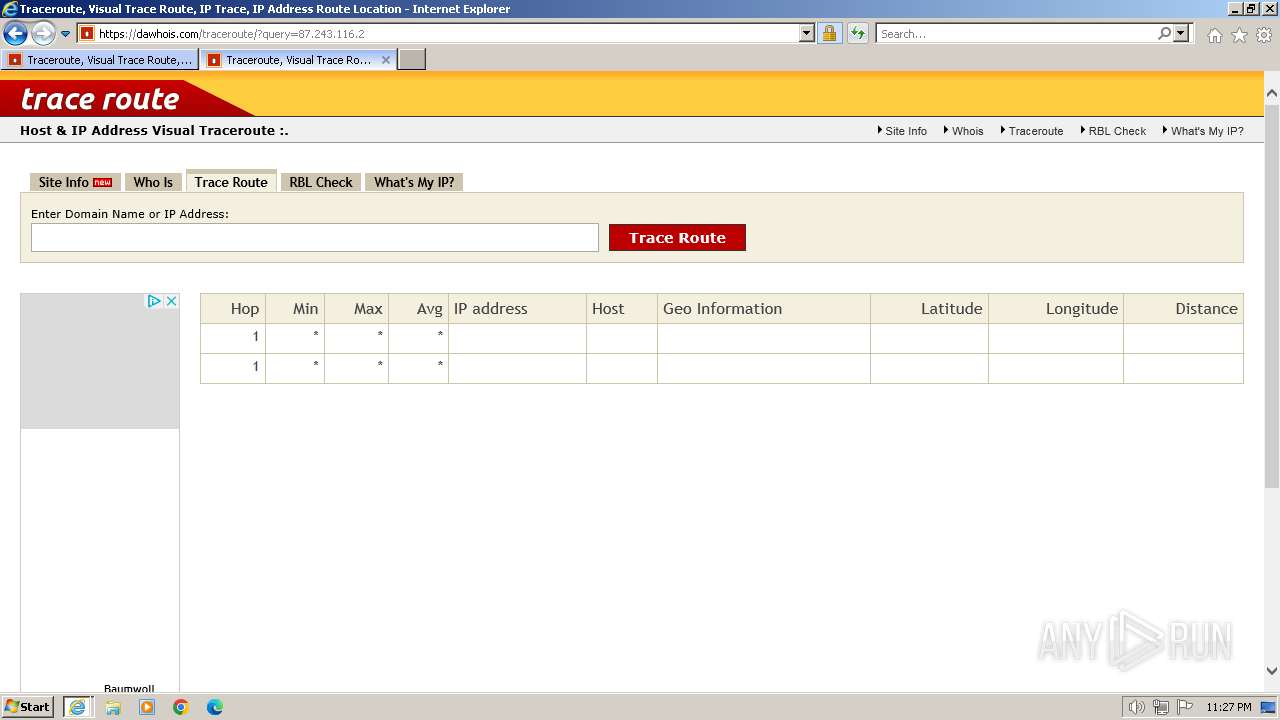Click the Home icon
Screen dimensions: 1280x720
[x=1214, y=35]
